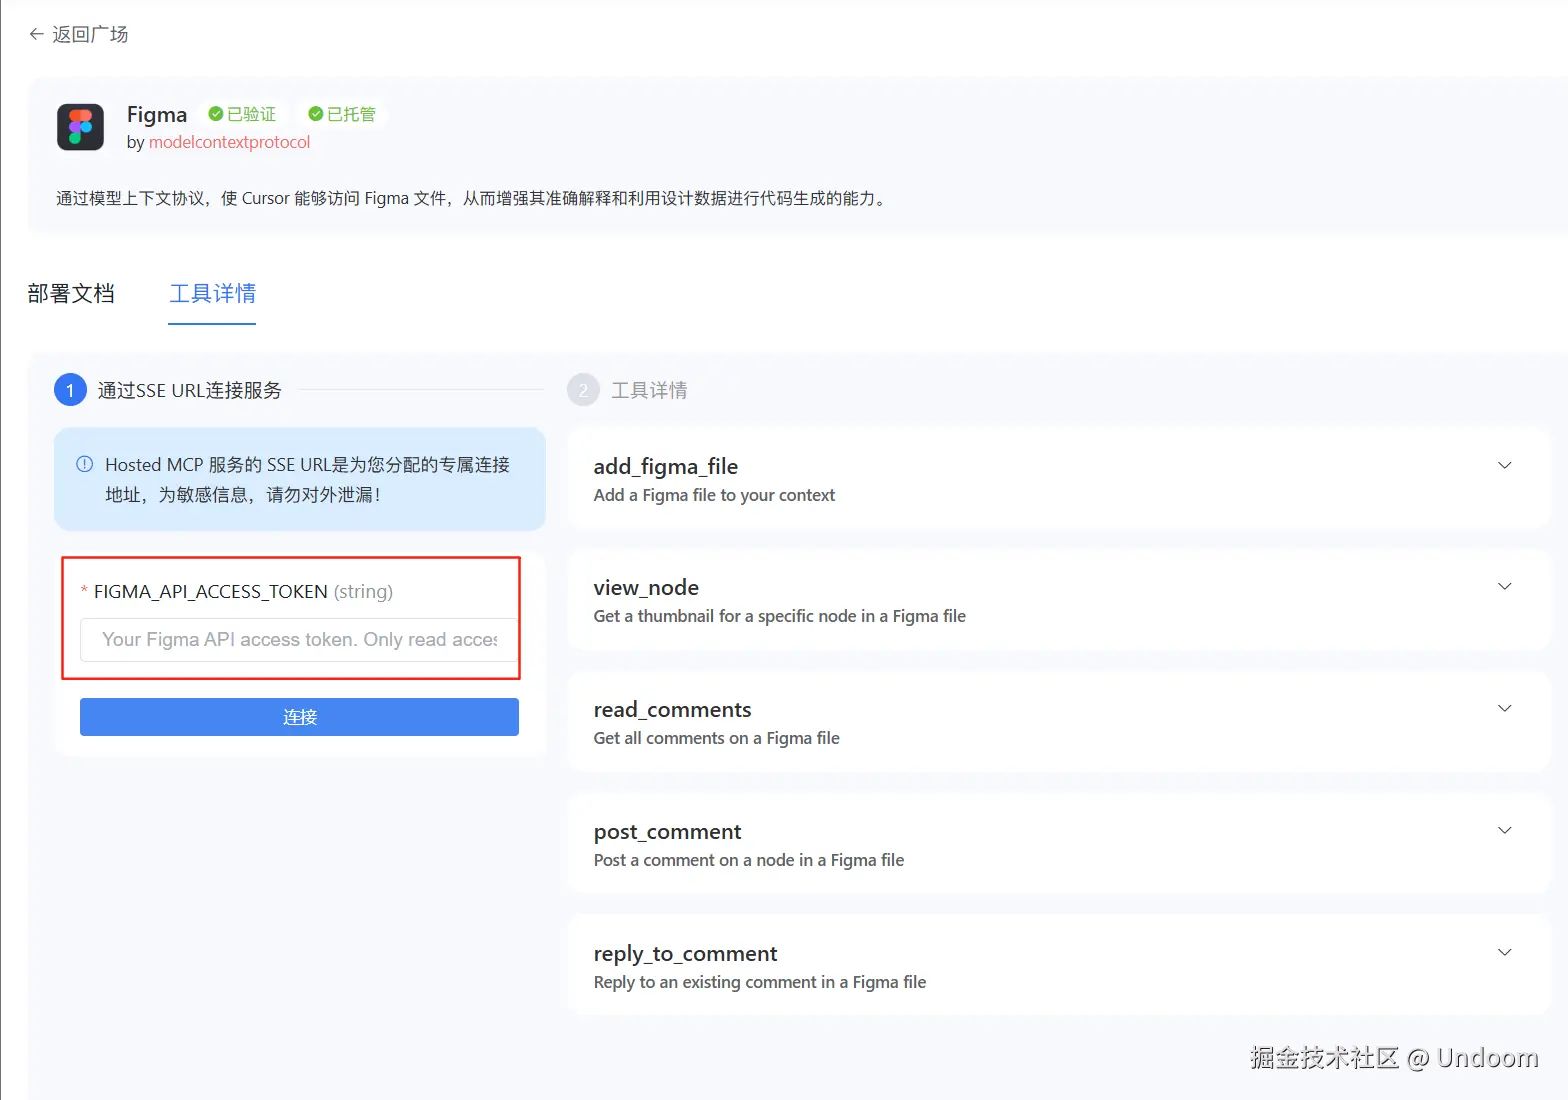Click the blue 连接 button

pyautogui.click(x=299, y=717)
